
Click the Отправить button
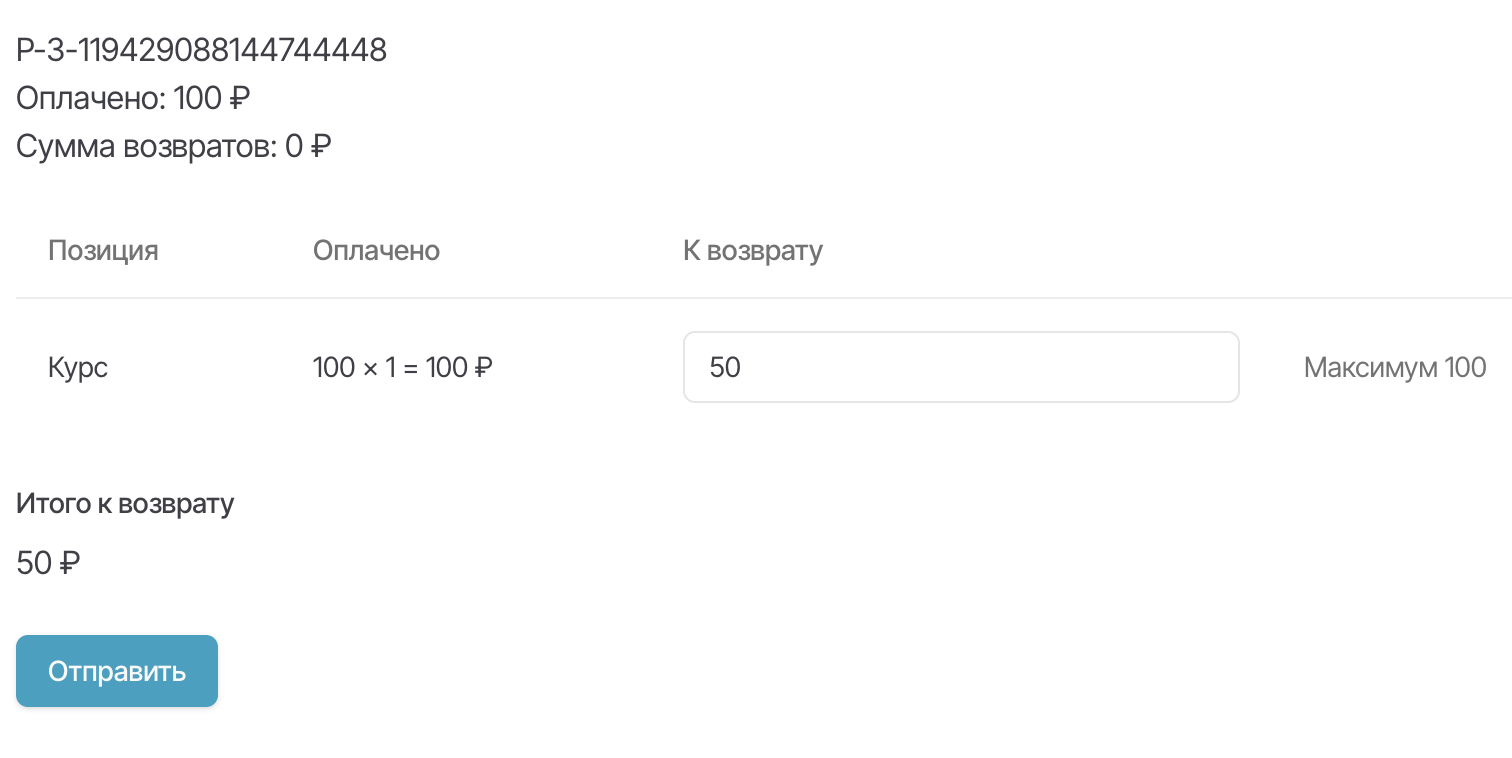point(117,671)
